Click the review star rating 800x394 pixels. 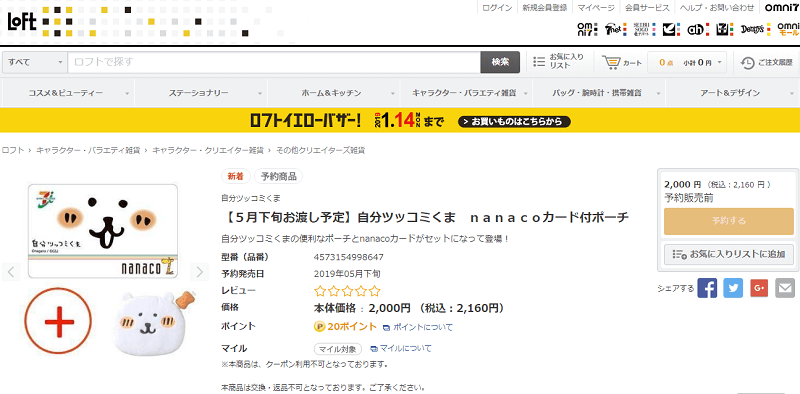coord(347,291)
